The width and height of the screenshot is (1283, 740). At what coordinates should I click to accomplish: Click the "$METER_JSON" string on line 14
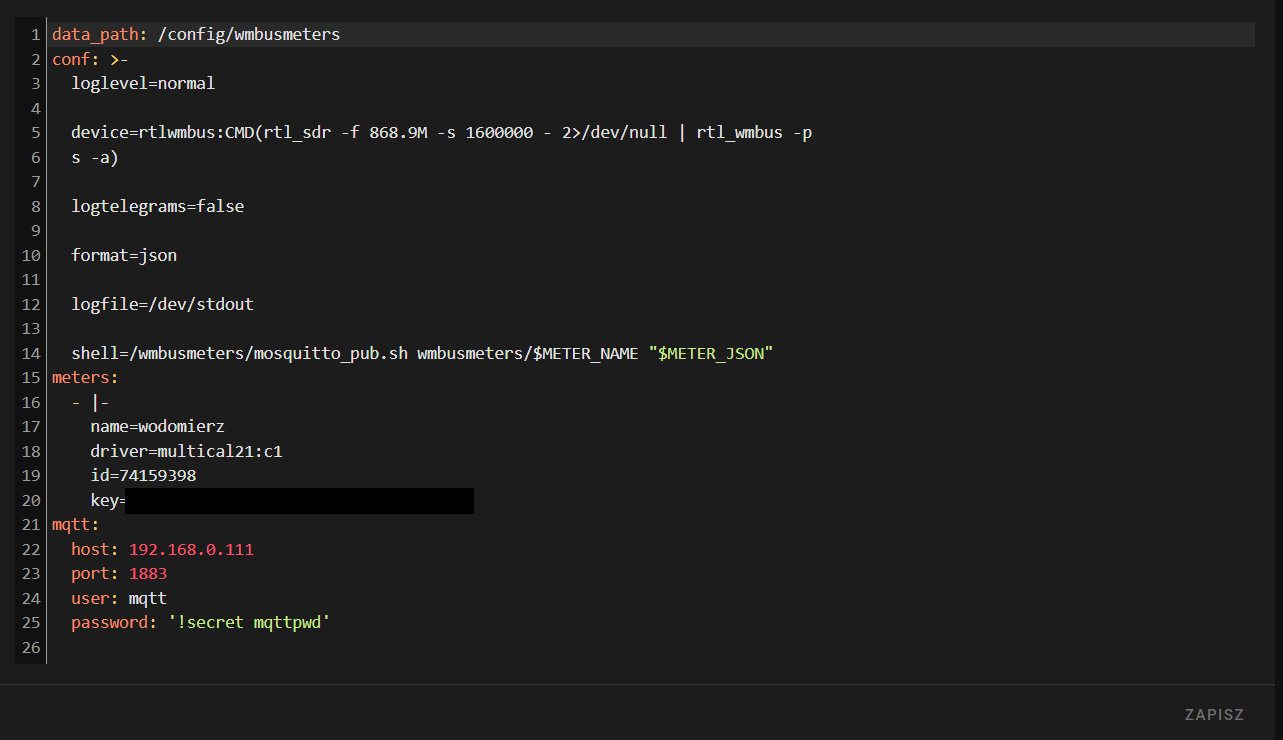(711, 353)
